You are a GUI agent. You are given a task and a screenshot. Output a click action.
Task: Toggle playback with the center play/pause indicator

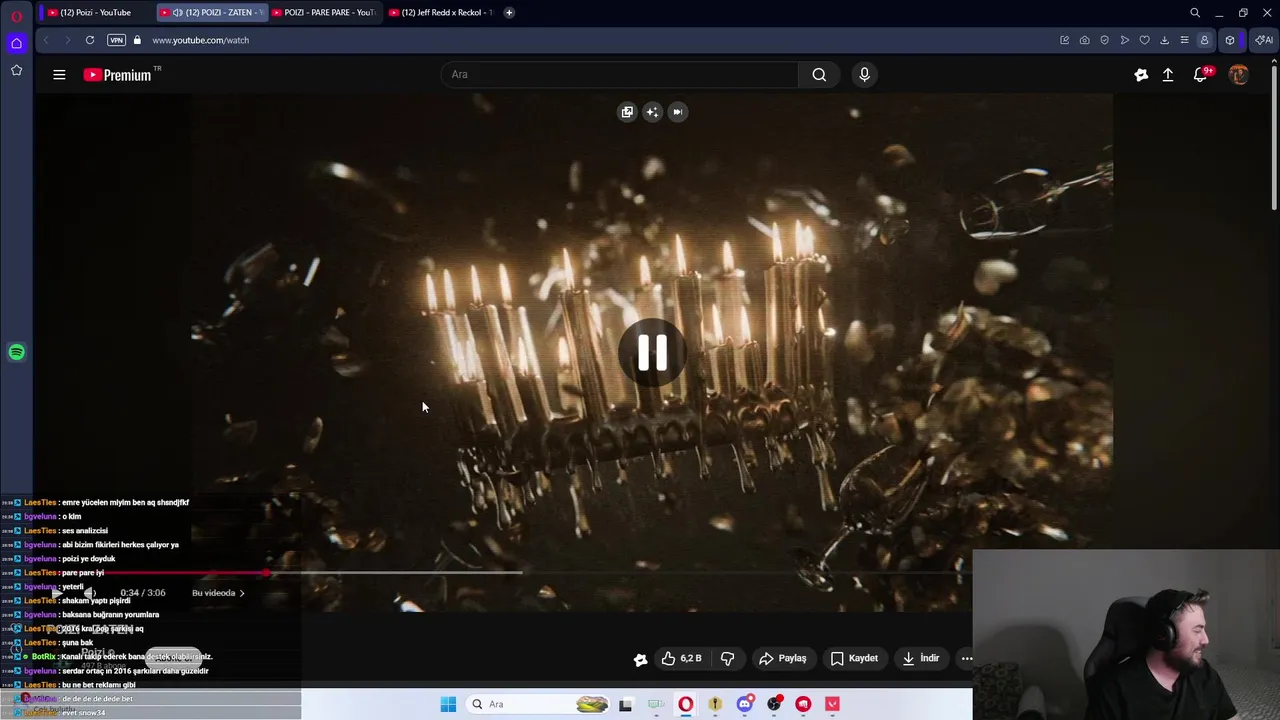[x=652, y=352]
